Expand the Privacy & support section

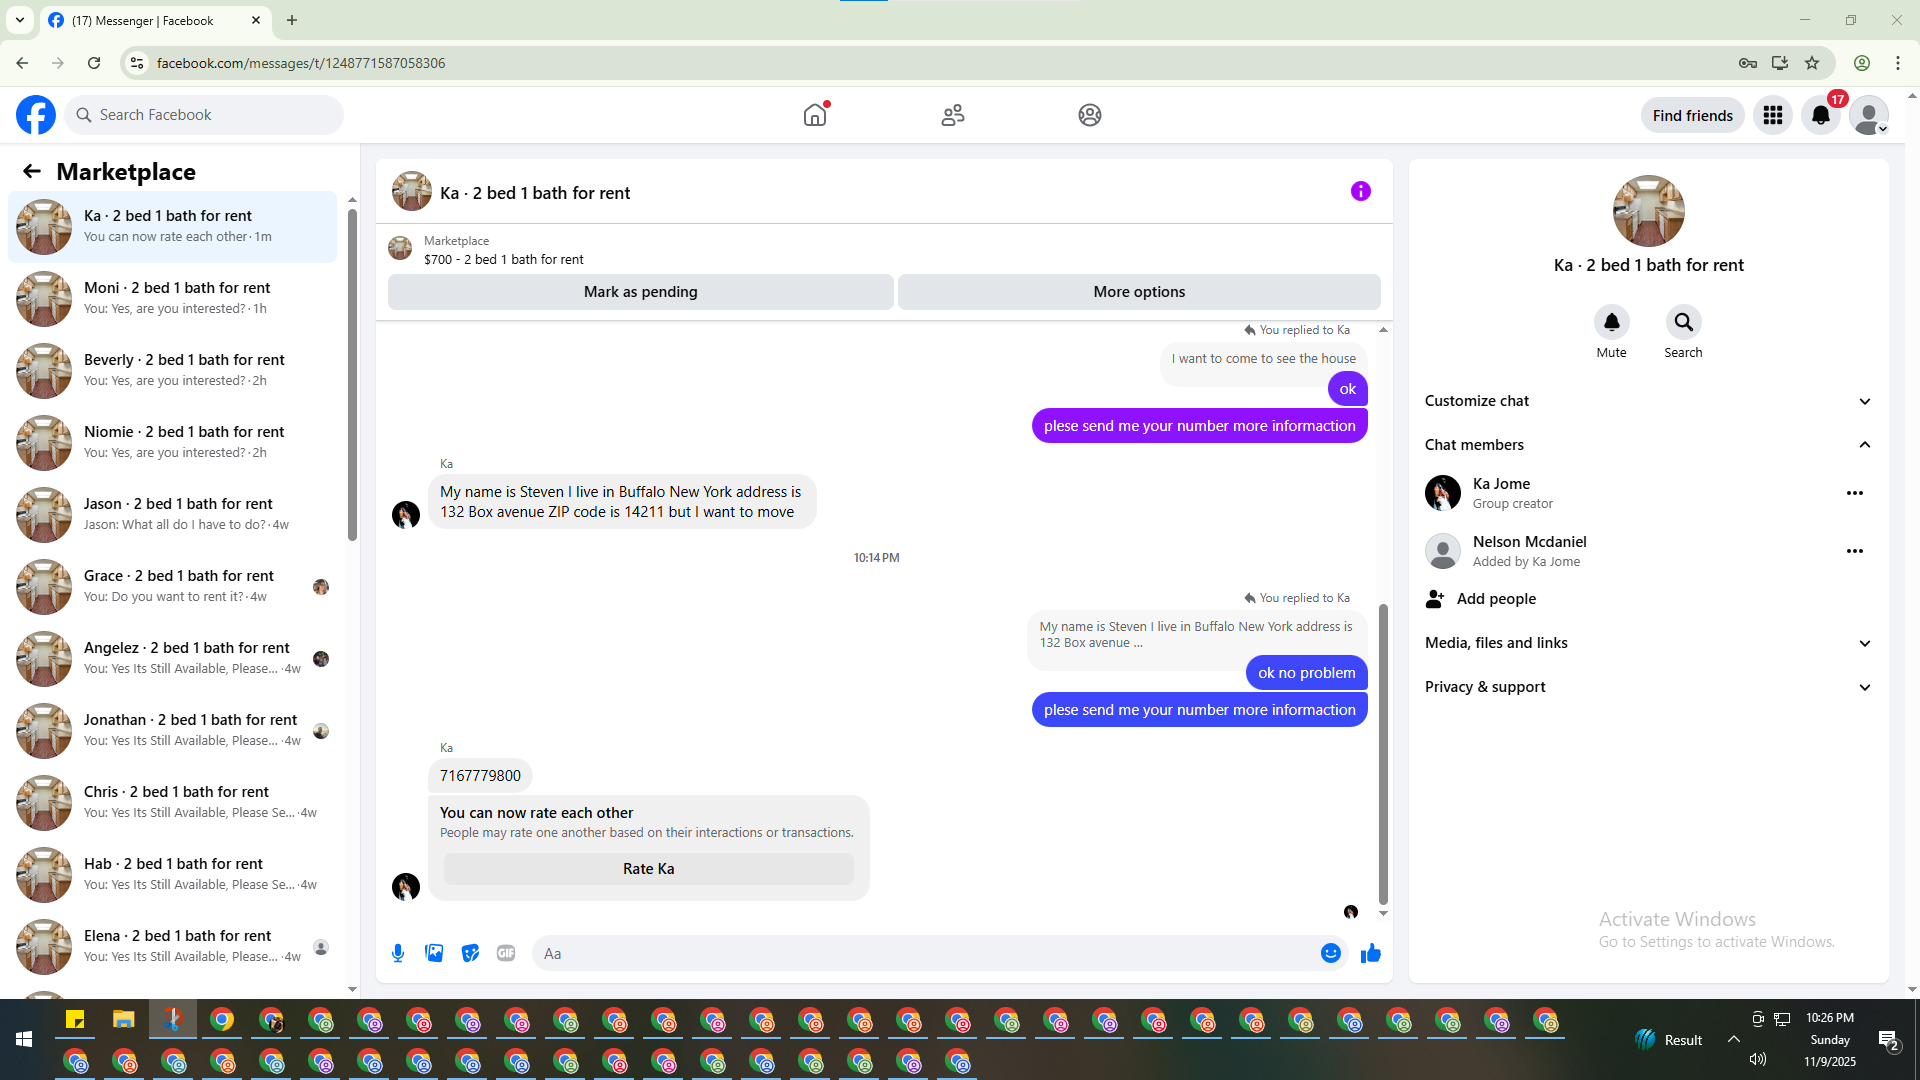point(1649,687)
